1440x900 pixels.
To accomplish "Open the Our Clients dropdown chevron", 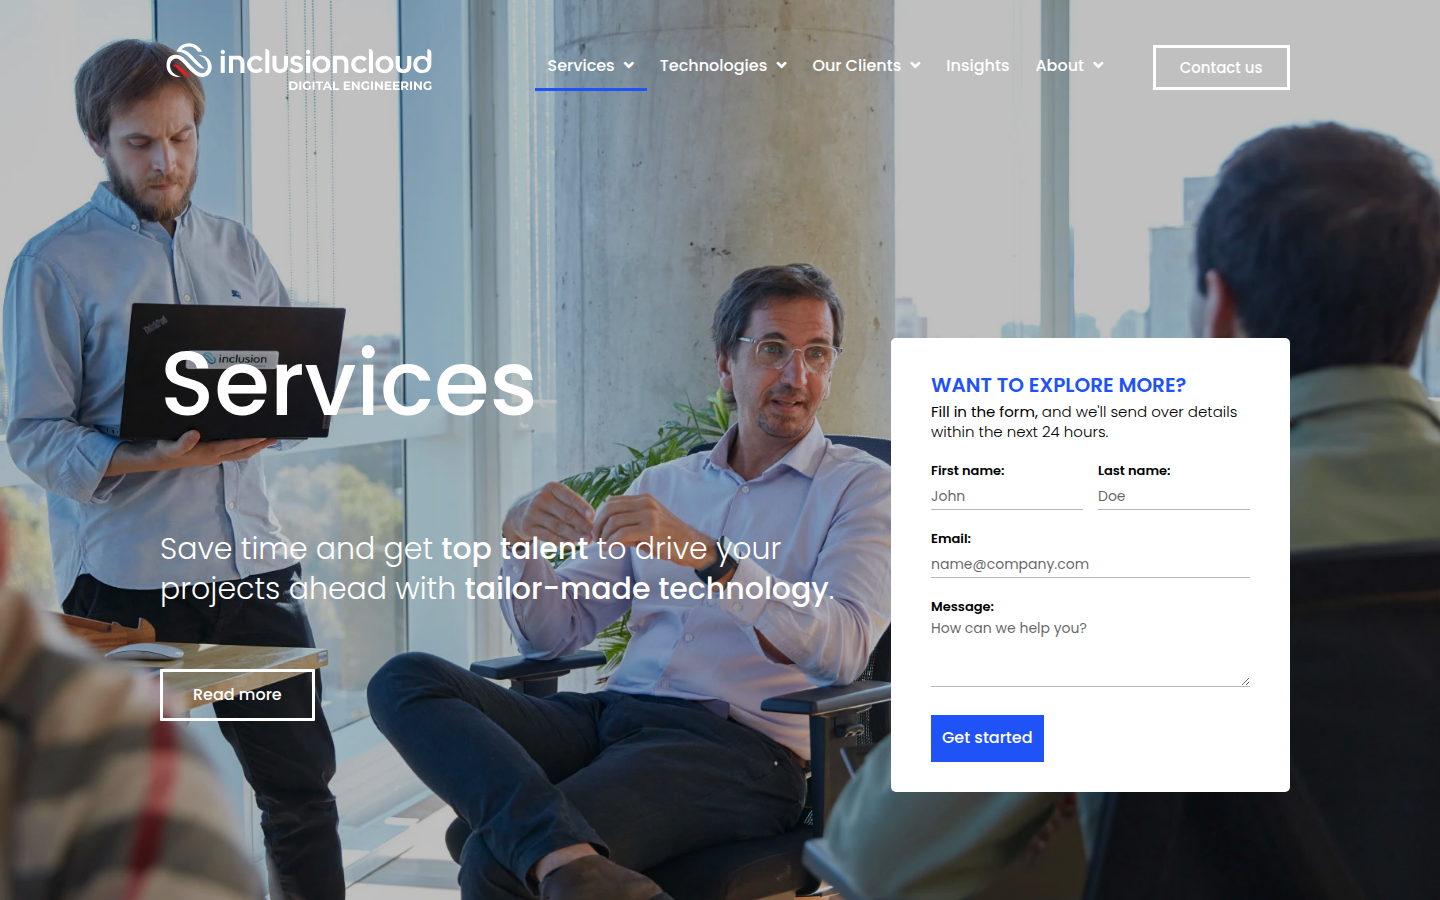I will click(915, 66).
